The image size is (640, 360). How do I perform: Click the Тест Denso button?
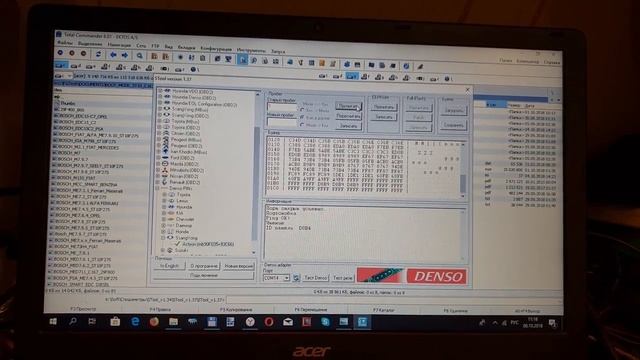[x=316, y=278]
